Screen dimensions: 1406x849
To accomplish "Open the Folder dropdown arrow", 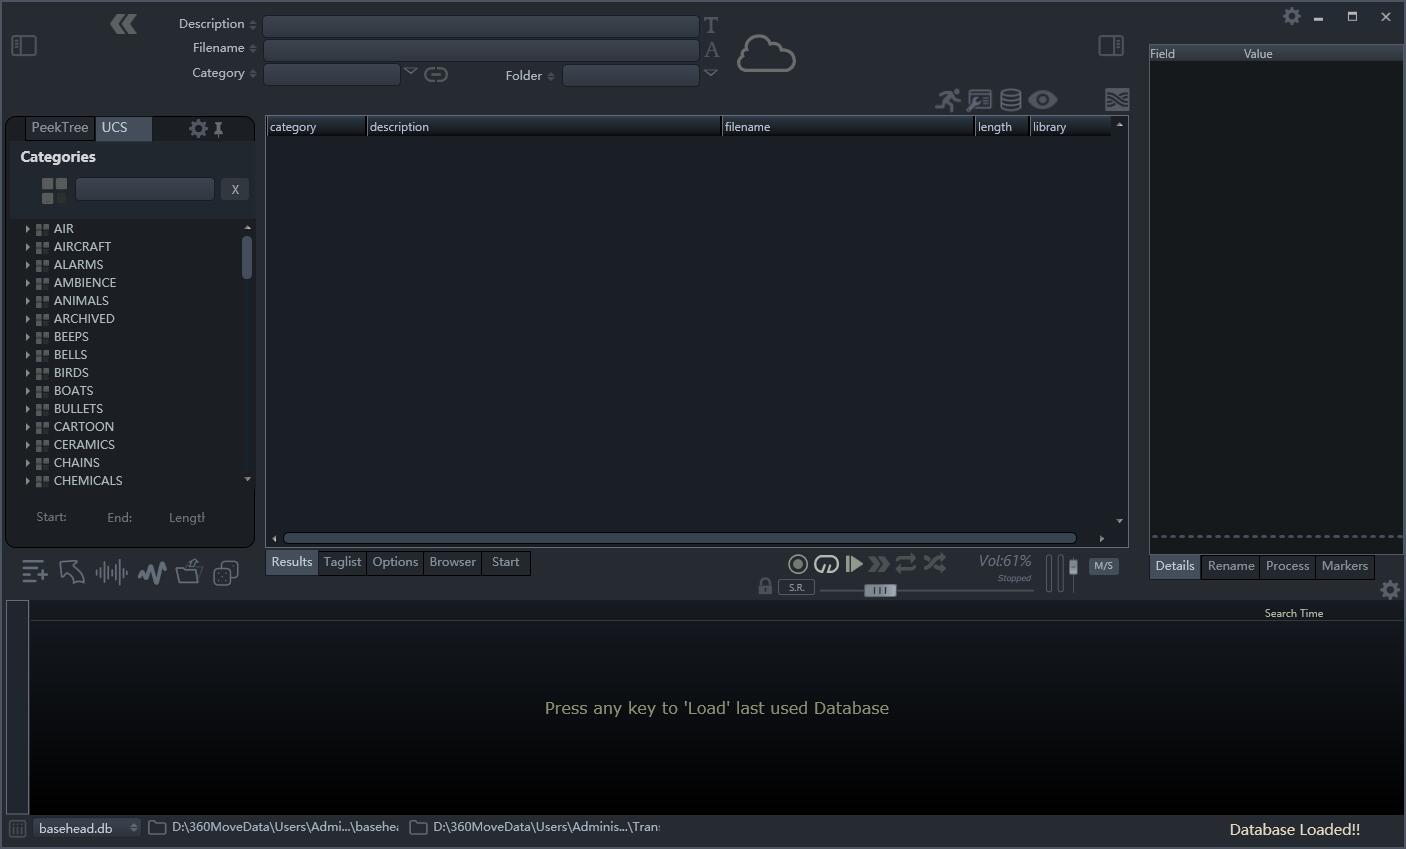I will tap(711, 72).
